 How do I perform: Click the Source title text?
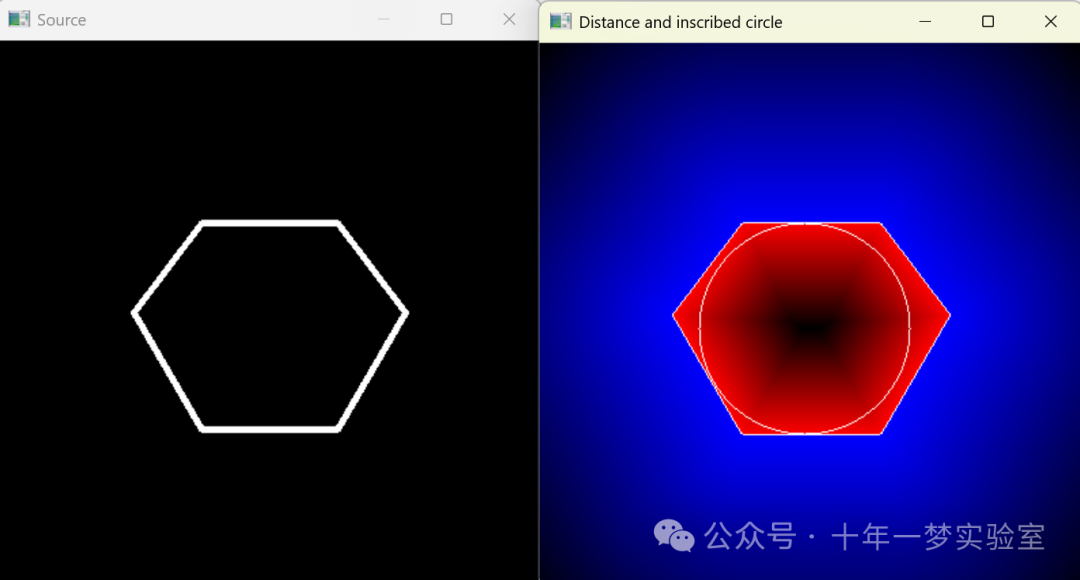pos(61,20)
